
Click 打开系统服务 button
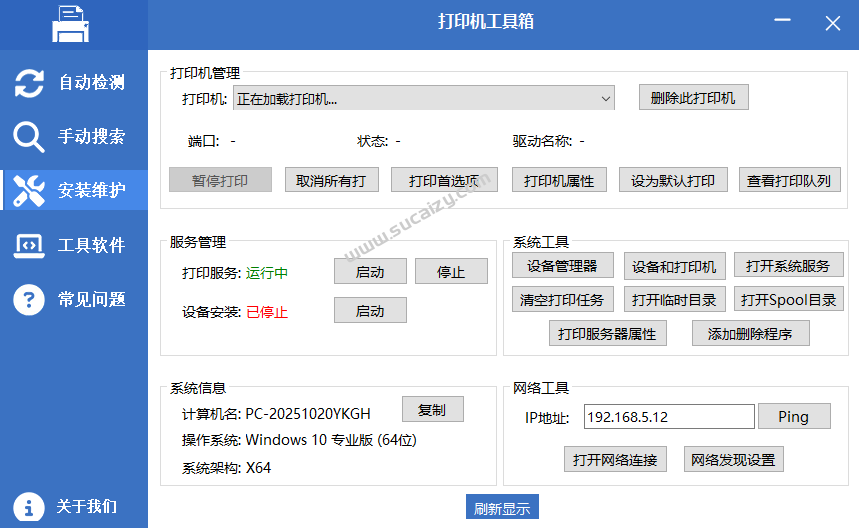[x=788, y=266]
